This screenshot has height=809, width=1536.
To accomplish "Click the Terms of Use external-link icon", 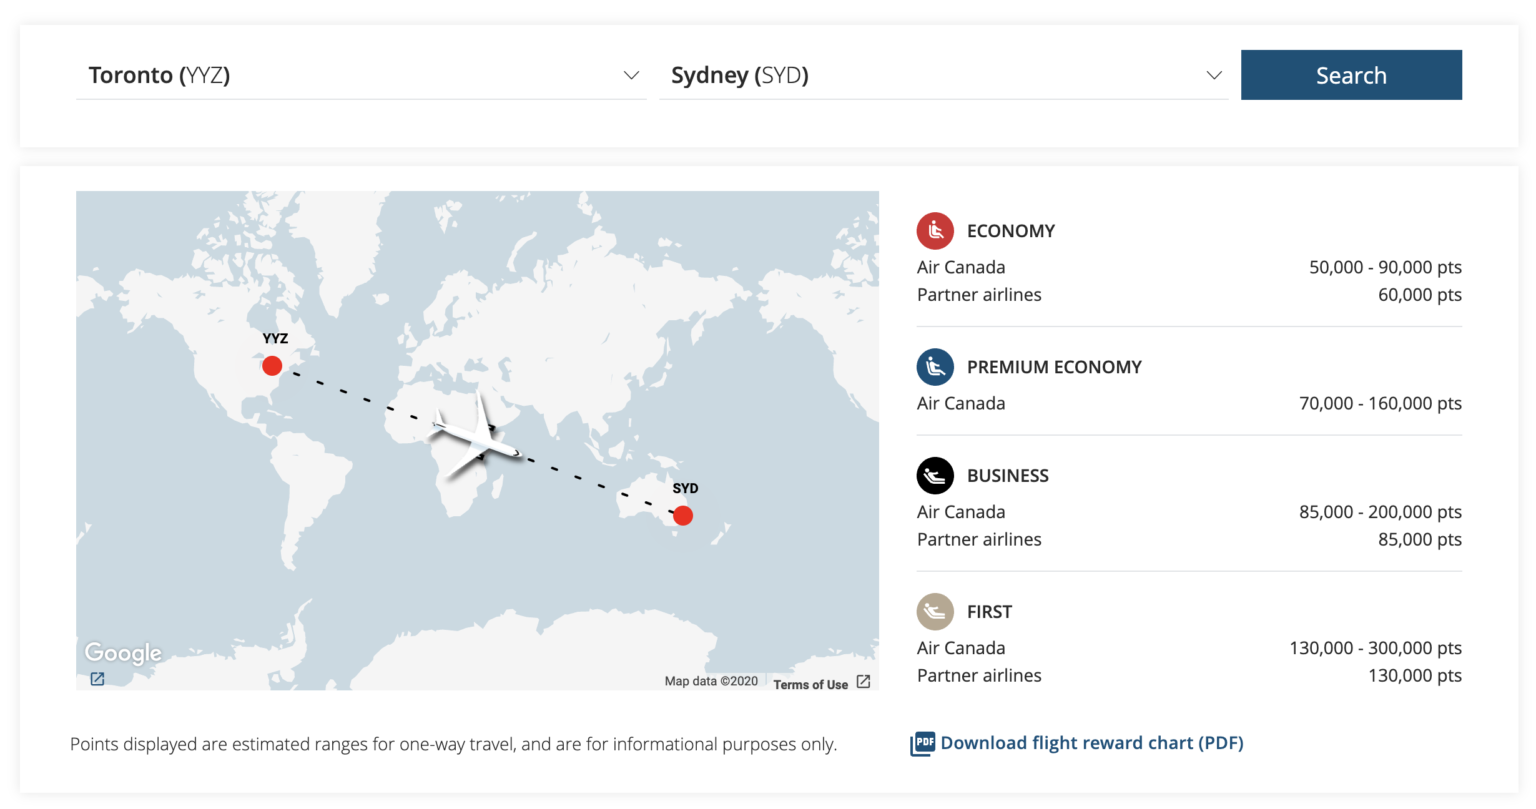I will pos(866,684).
